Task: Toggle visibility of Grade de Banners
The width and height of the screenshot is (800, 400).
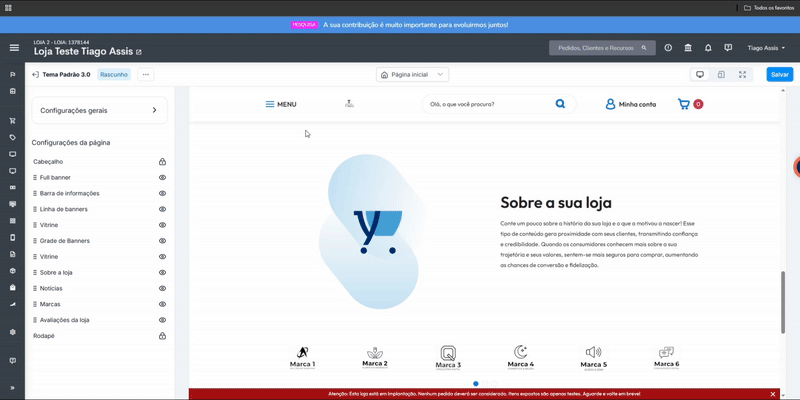Action: [162, 241]
